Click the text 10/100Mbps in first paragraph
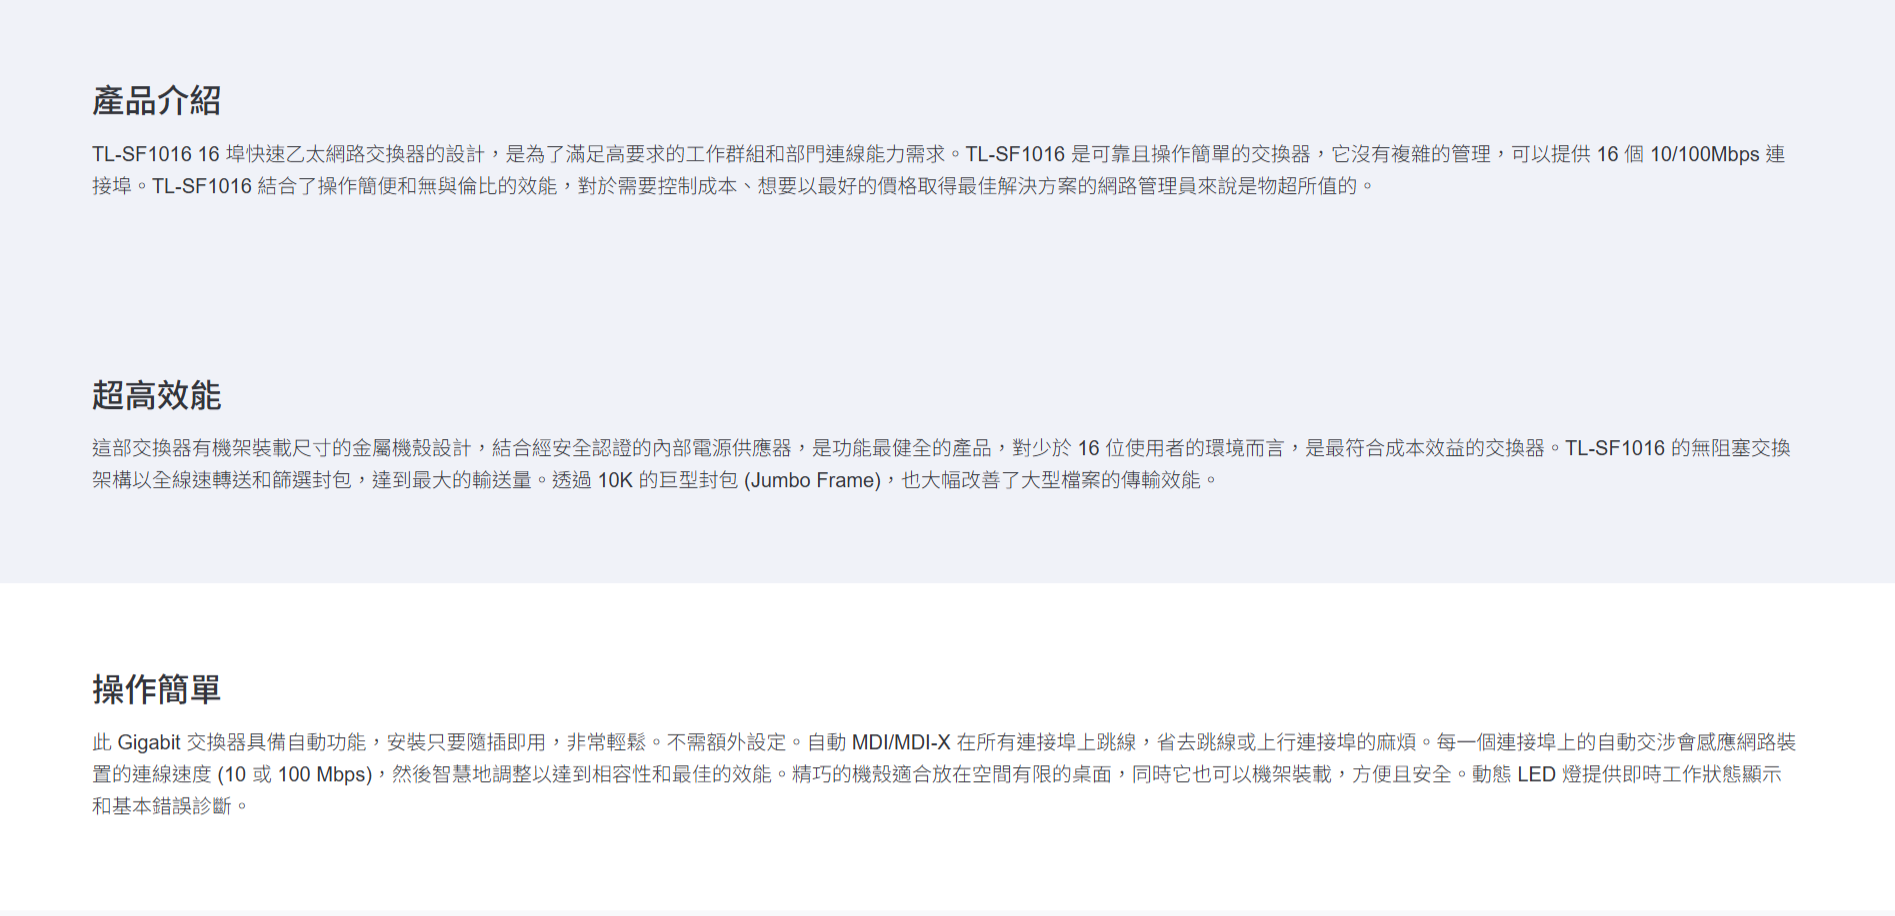This screenshot has width=1895, height=916. (1705, 154)
